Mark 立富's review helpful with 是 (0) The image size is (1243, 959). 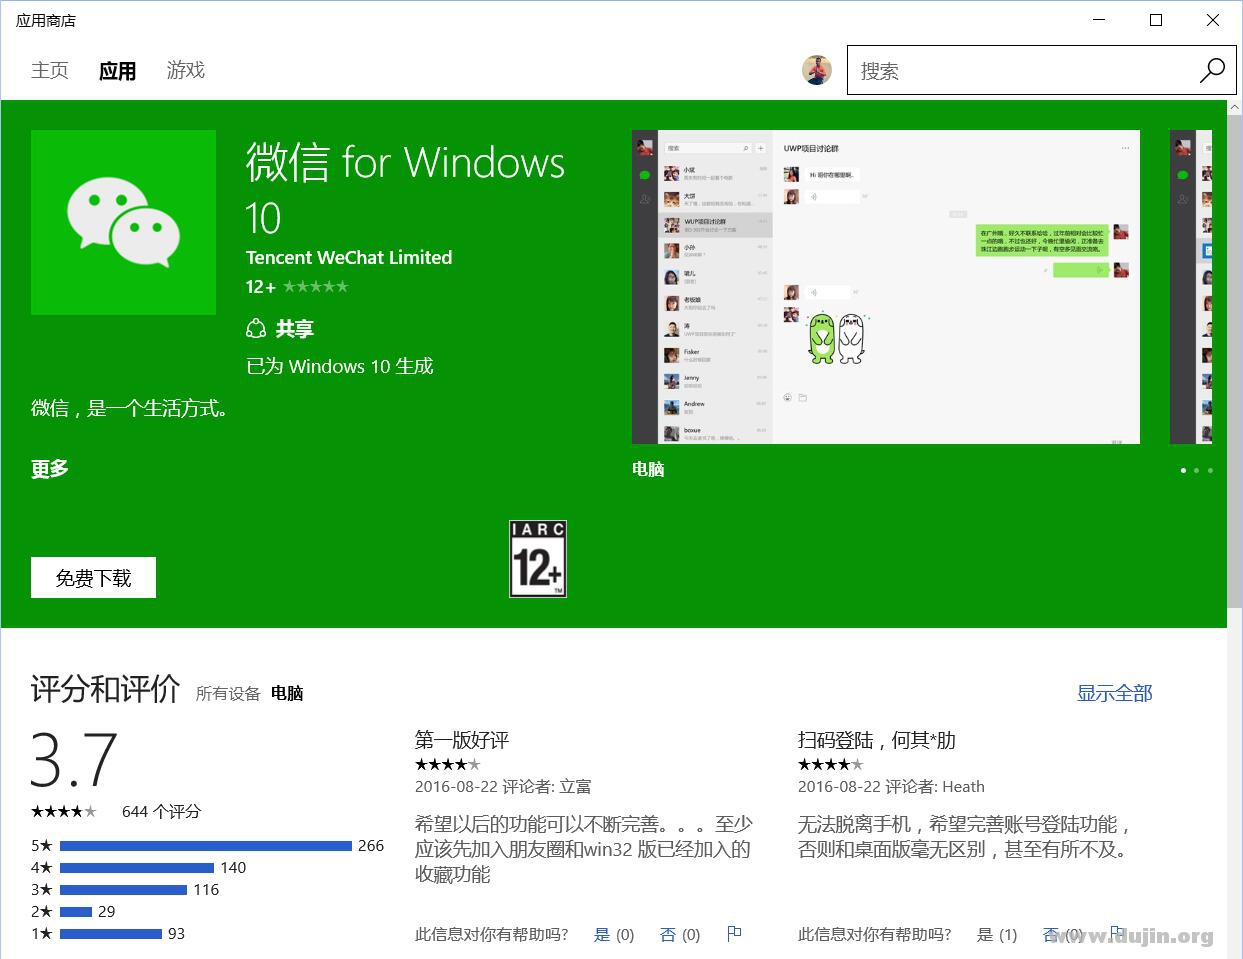point(614,935)
